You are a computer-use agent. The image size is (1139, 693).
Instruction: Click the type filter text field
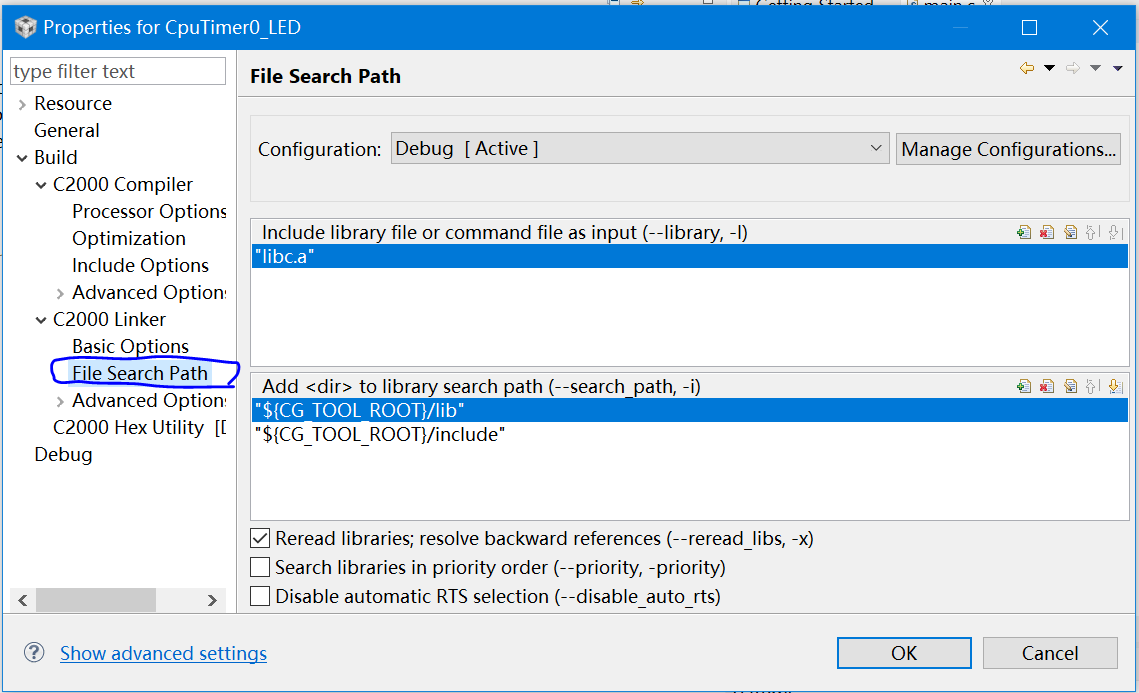click(118, 71)
